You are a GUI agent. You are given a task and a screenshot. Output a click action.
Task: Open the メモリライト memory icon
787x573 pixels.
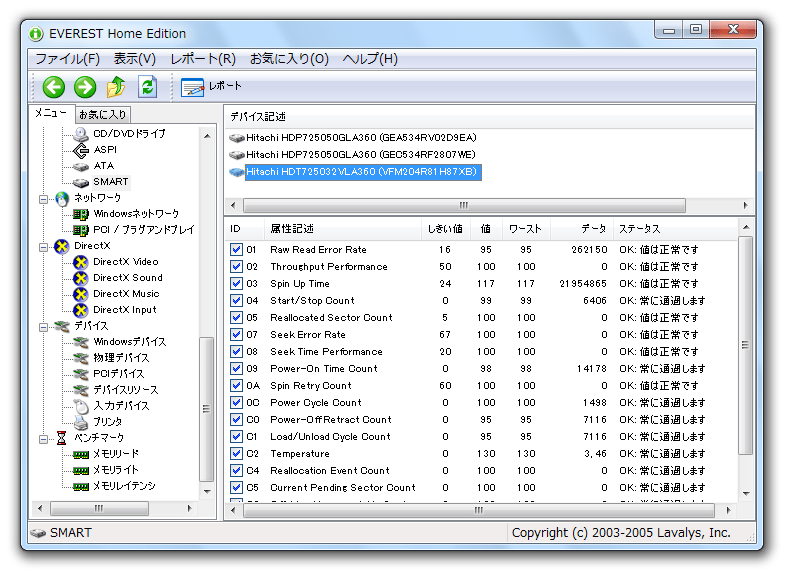(81, 471)
